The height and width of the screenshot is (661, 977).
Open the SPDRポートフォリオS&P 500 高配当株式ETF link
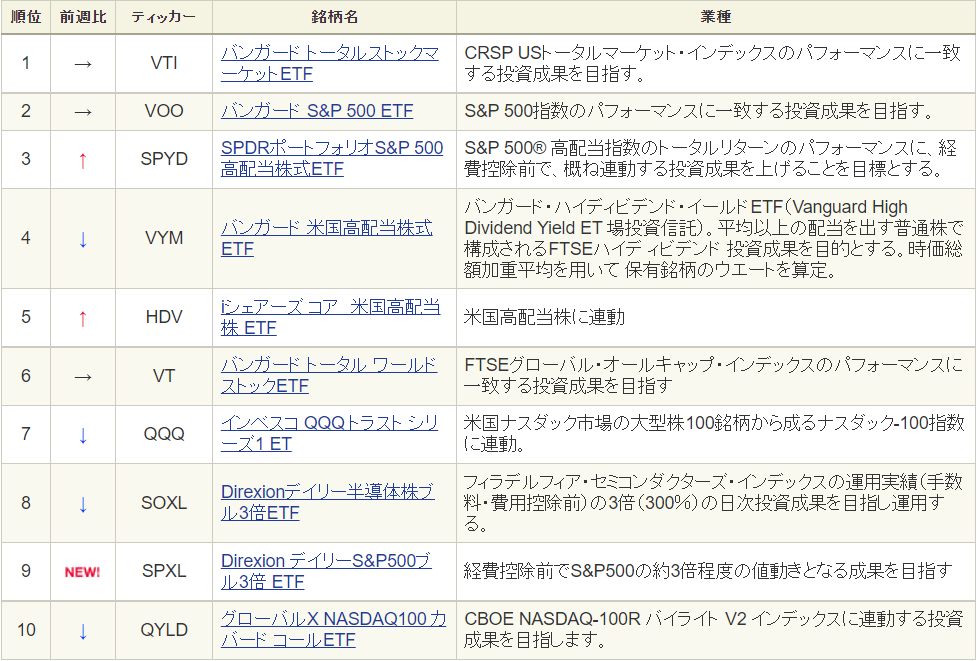[331, 158]
